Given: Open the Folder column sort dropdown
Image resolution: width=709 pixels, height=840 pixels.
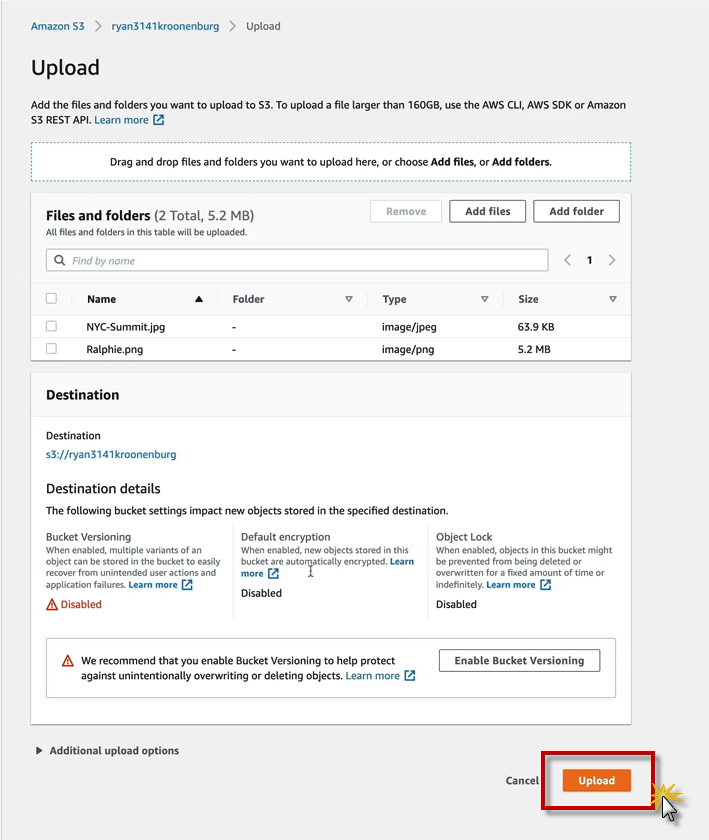Looking at the screenshot, I should point(349,299).
